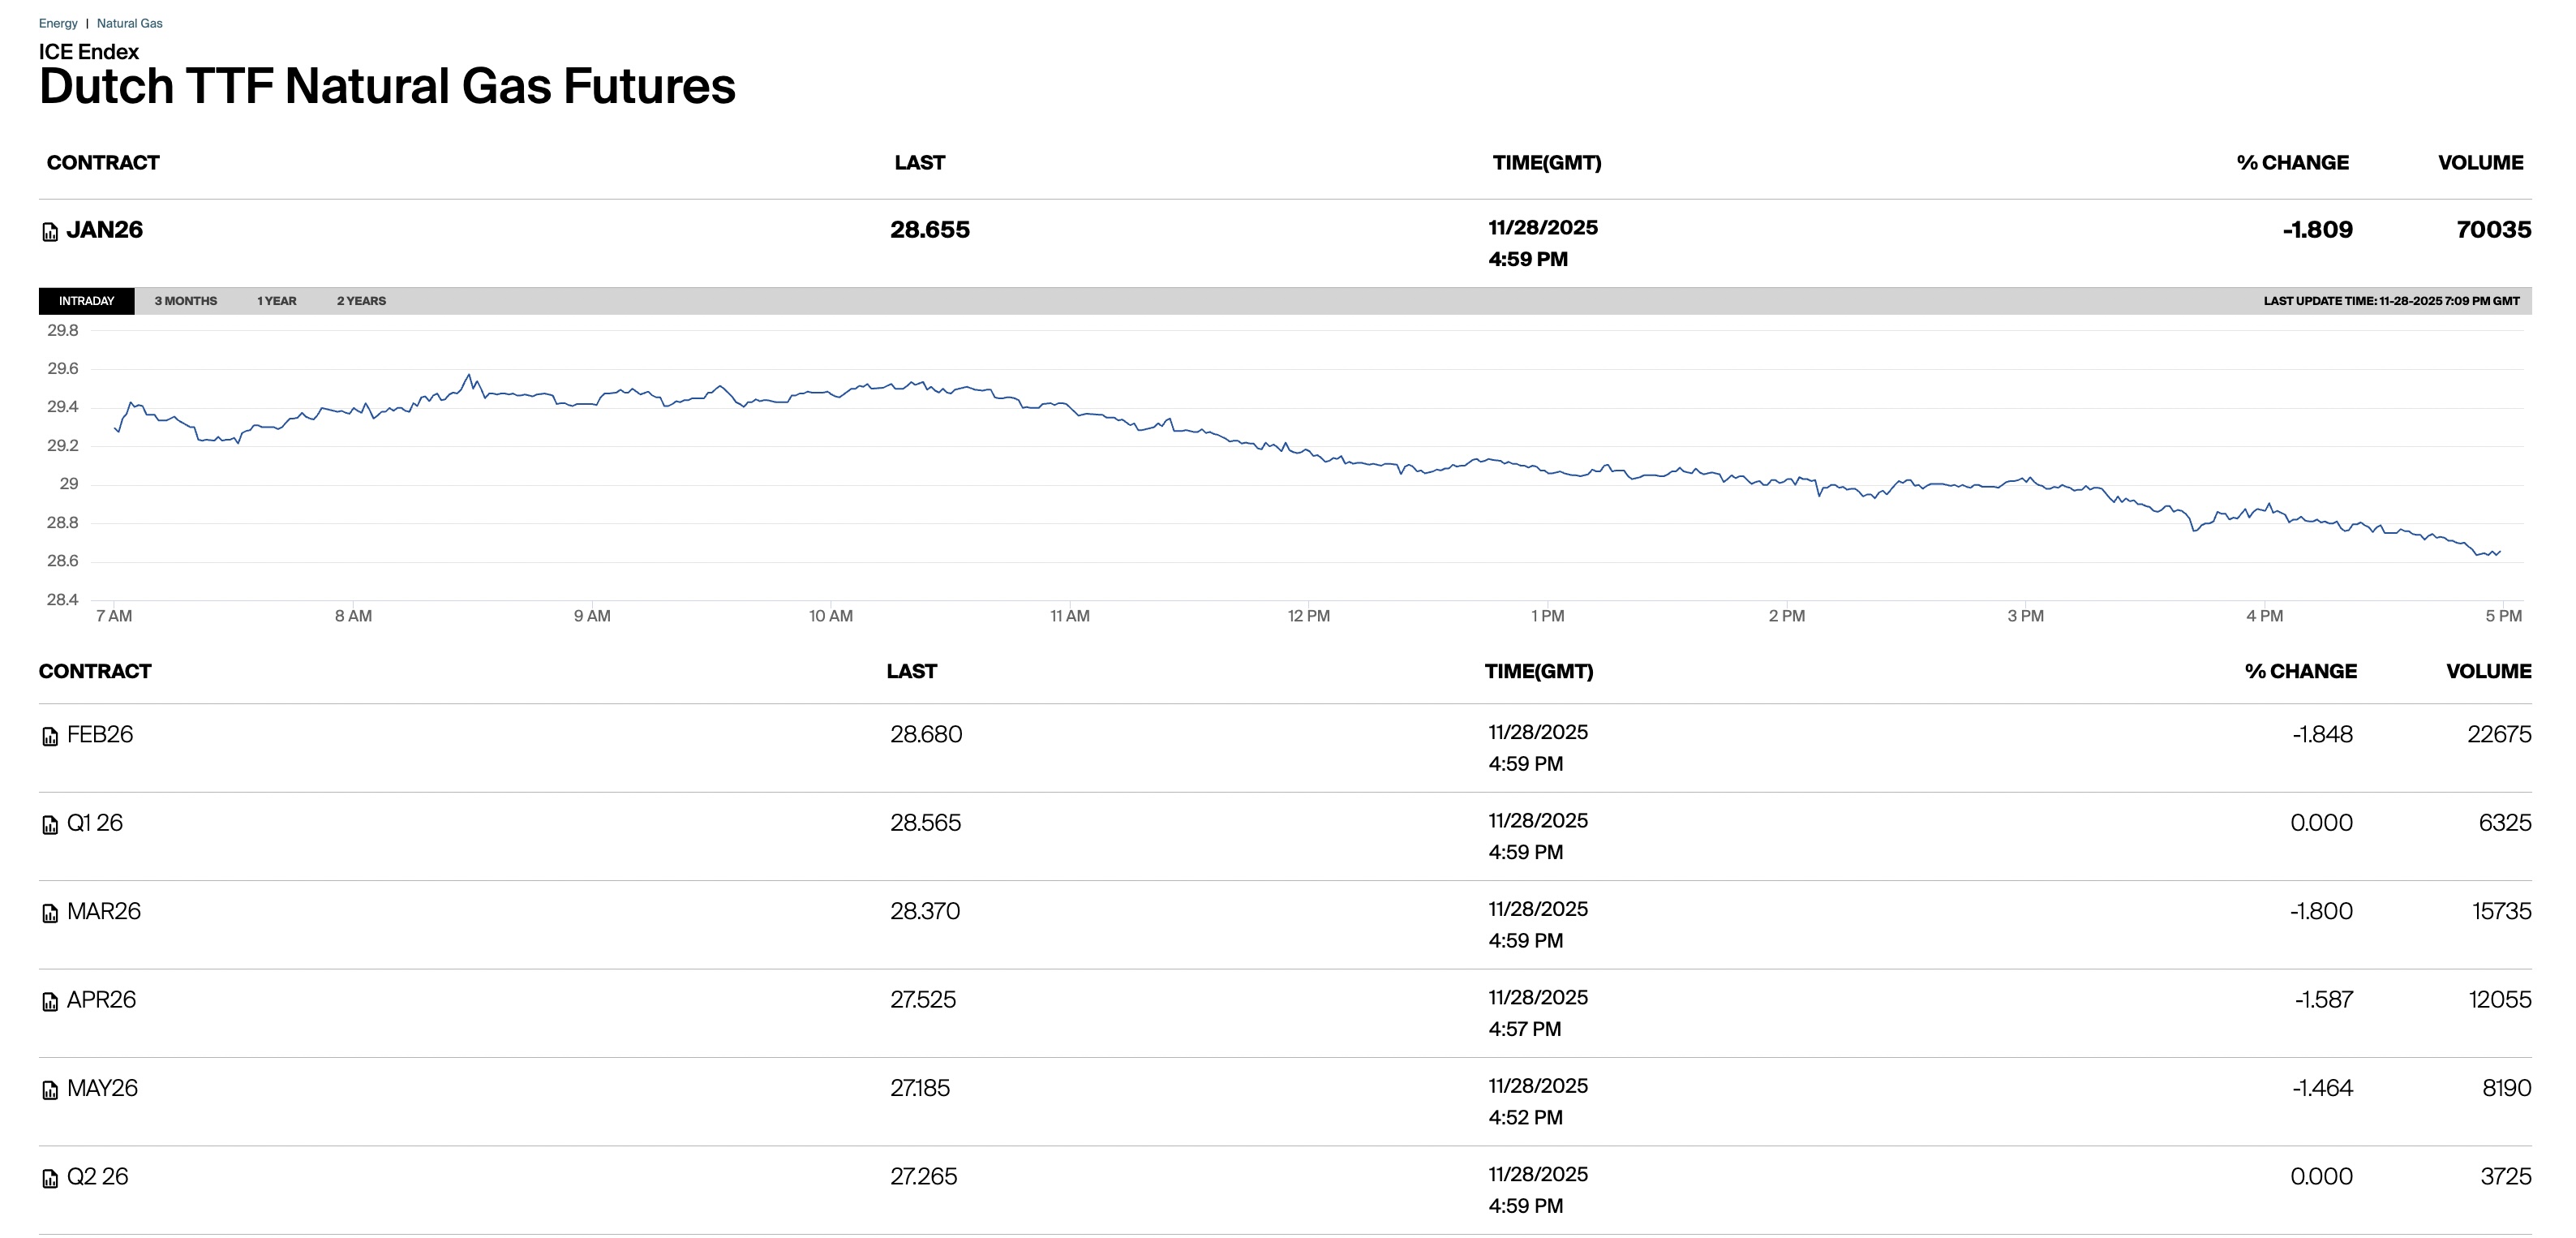Image resolution: width=2576 pixels, height=1238 pixels.
Task: Click the MAR26 contract label
Action: point(104,912)
